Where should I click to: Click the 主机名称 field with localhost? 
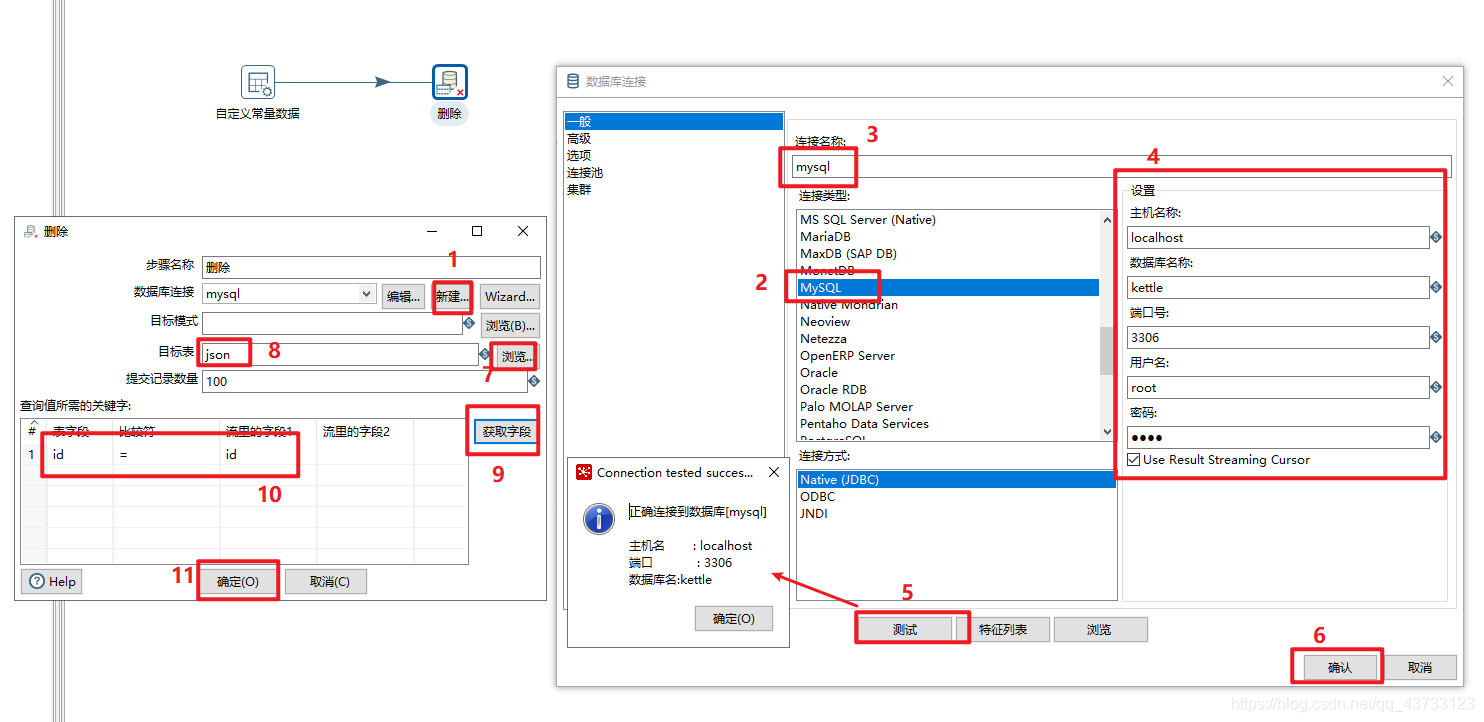[x=1278, y=237]
